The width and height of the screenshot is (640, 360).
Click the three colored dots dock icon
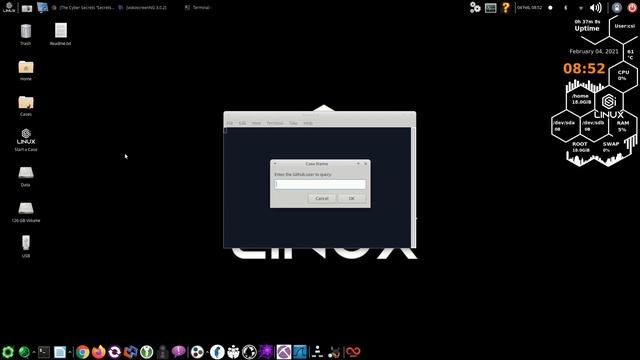(x=197, y=351)
